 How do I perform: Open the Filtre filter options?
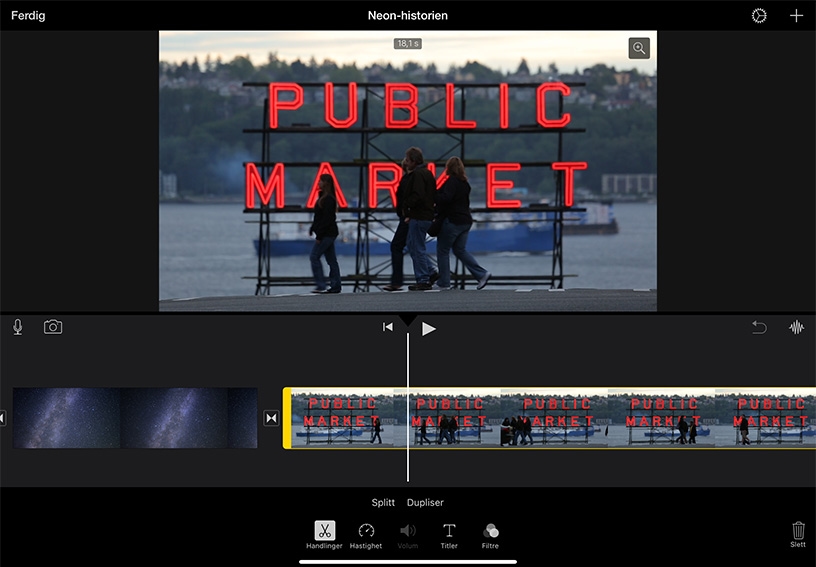[x=490, y=536]
